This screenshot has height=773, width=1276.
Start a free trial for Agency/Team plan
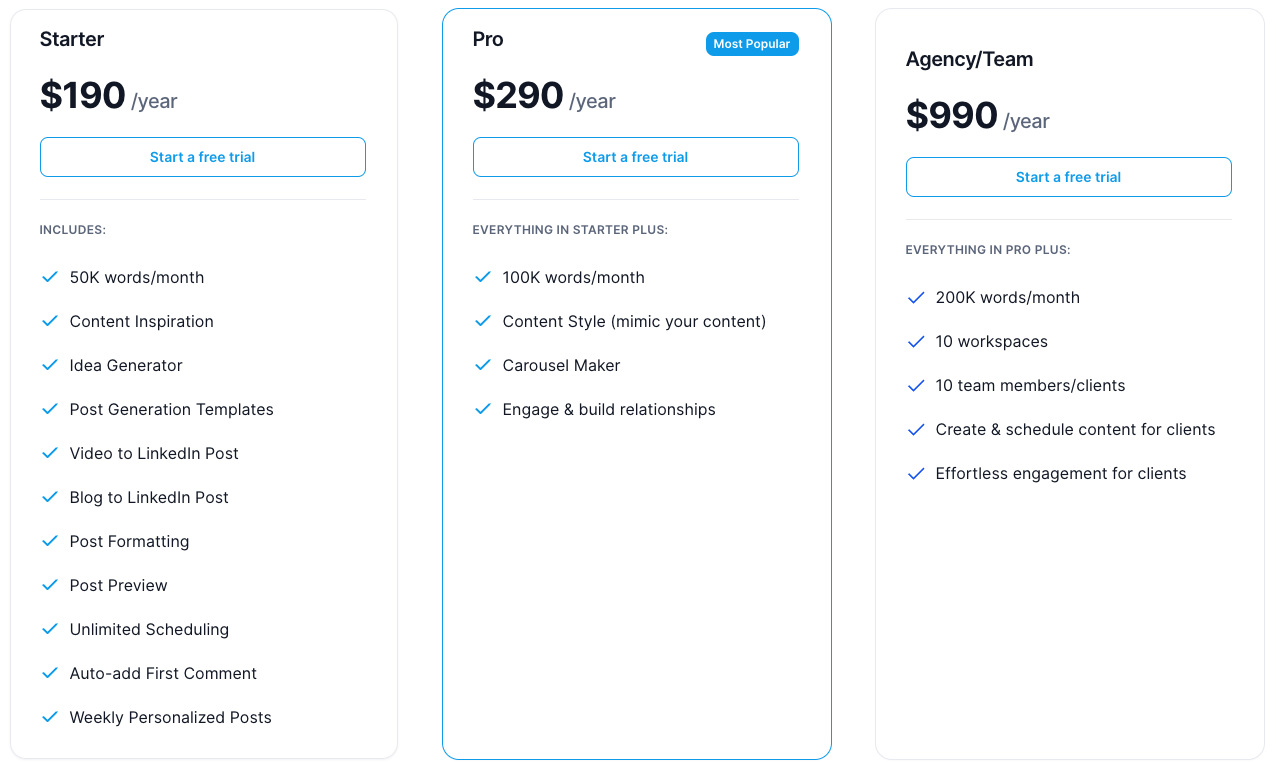coord(1068,177)
